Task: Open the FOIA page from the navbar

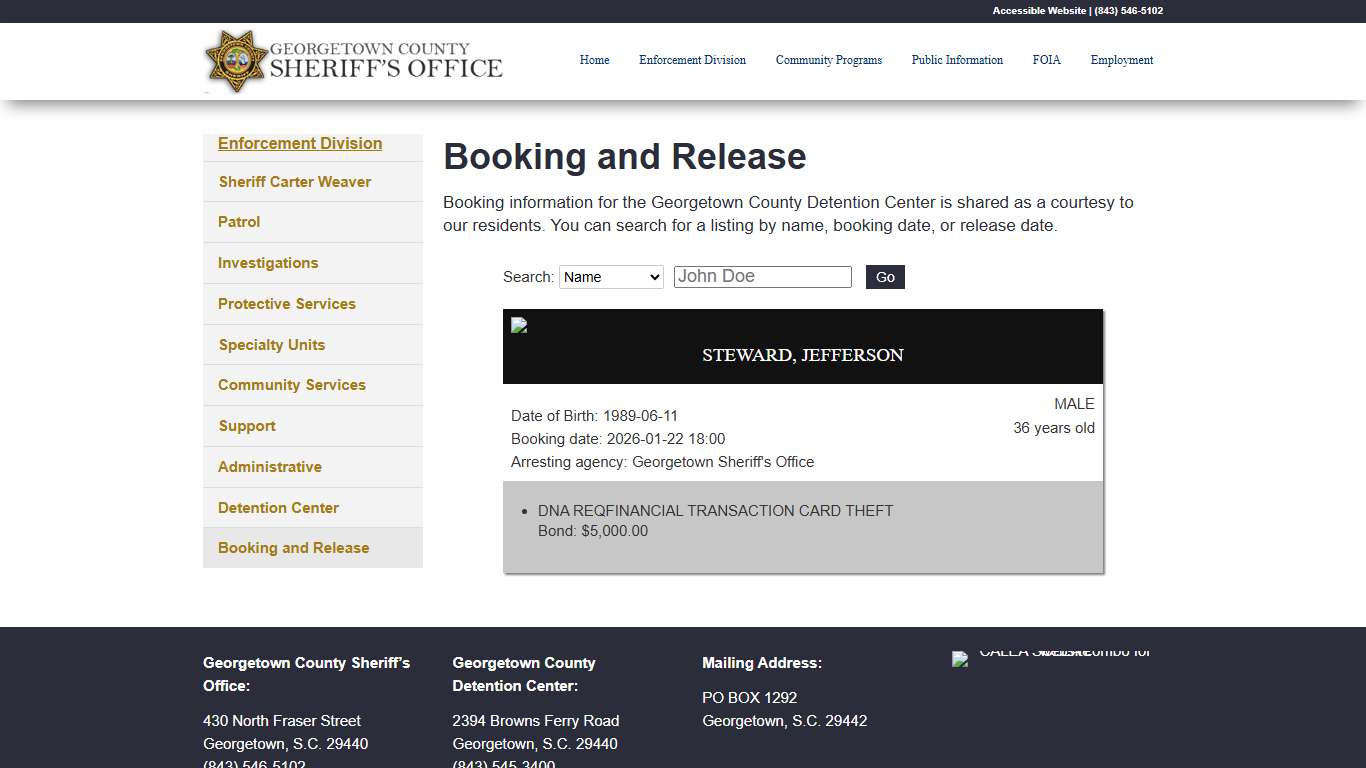Action: [1046, 60]
